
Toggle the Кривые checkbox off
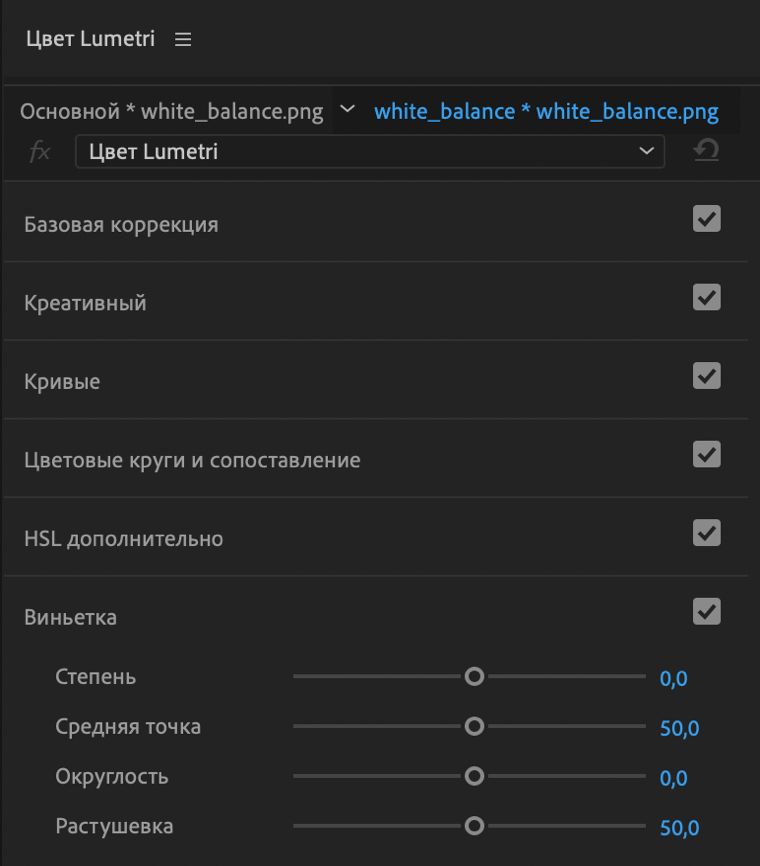[706, 376]
